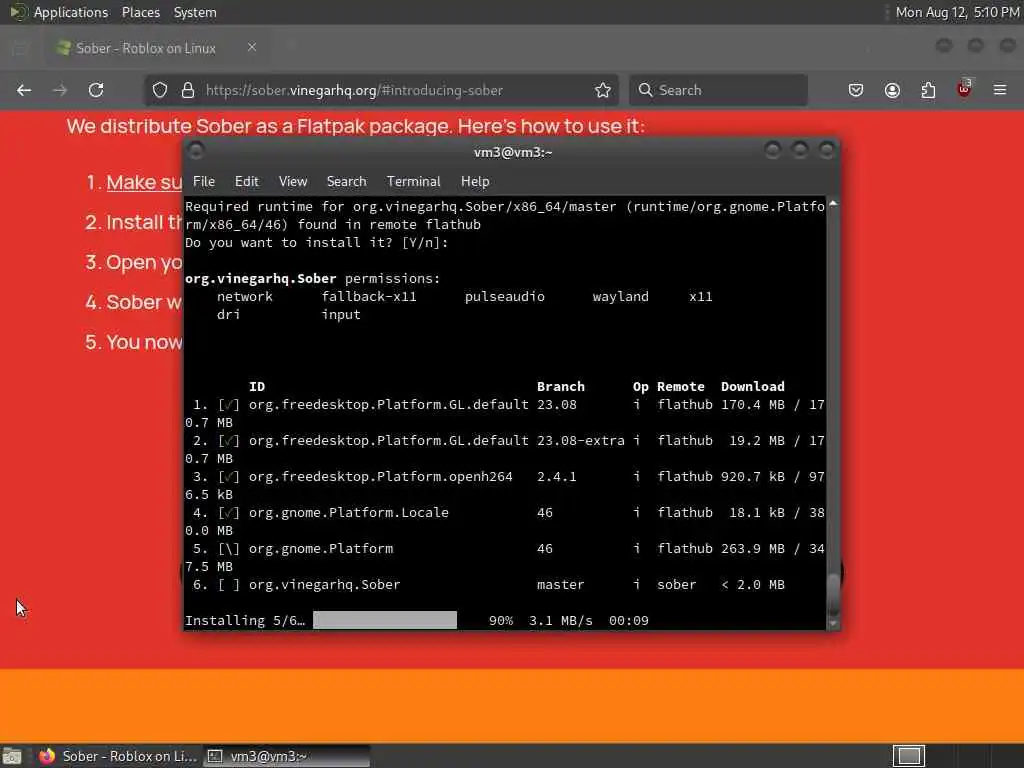Click the 'Make su' link in step 1
Screen dimensions: 1024x768
[144, 182]
